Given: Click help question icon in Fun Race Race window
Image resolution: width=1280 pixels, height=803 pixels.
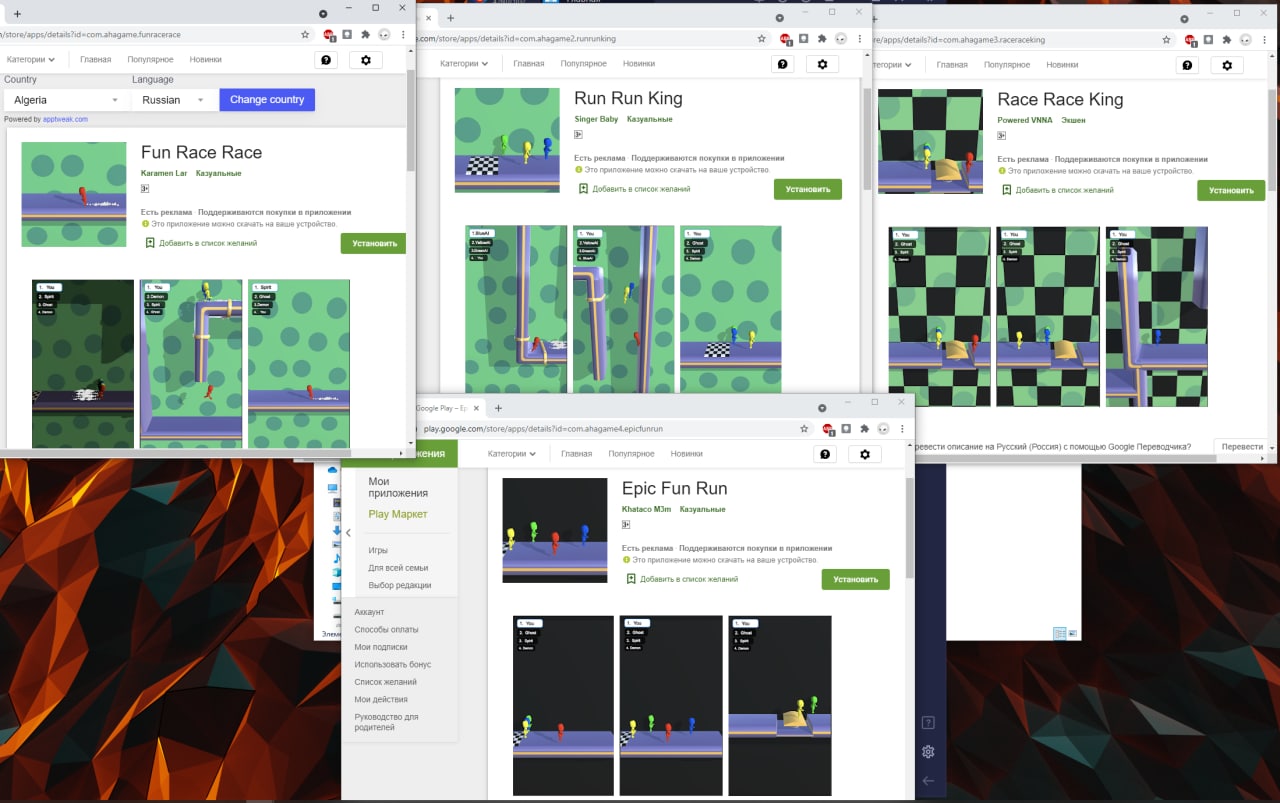Looking at the screenshot, I should pos(325,60).
